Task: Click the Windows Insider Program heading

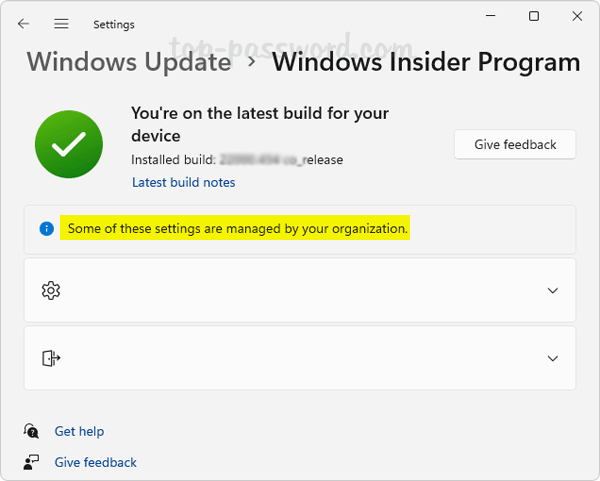Action: pos(426,62)
